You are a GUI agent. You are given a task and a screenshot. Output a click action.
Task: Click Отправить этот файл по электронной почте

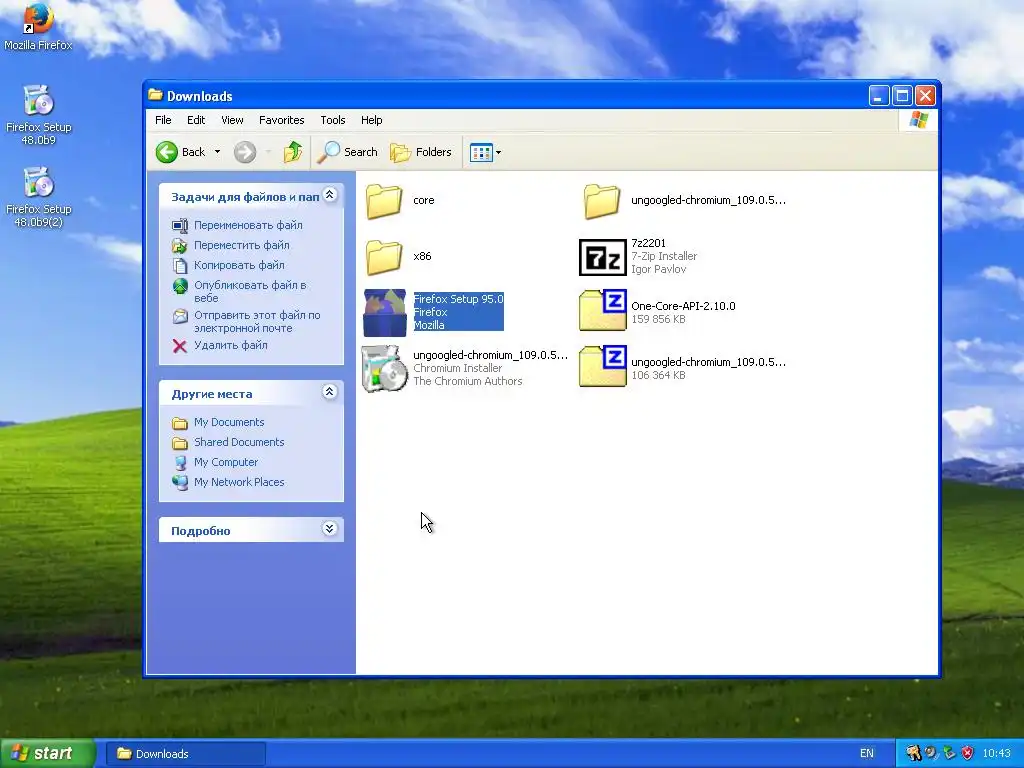[257, 321]
